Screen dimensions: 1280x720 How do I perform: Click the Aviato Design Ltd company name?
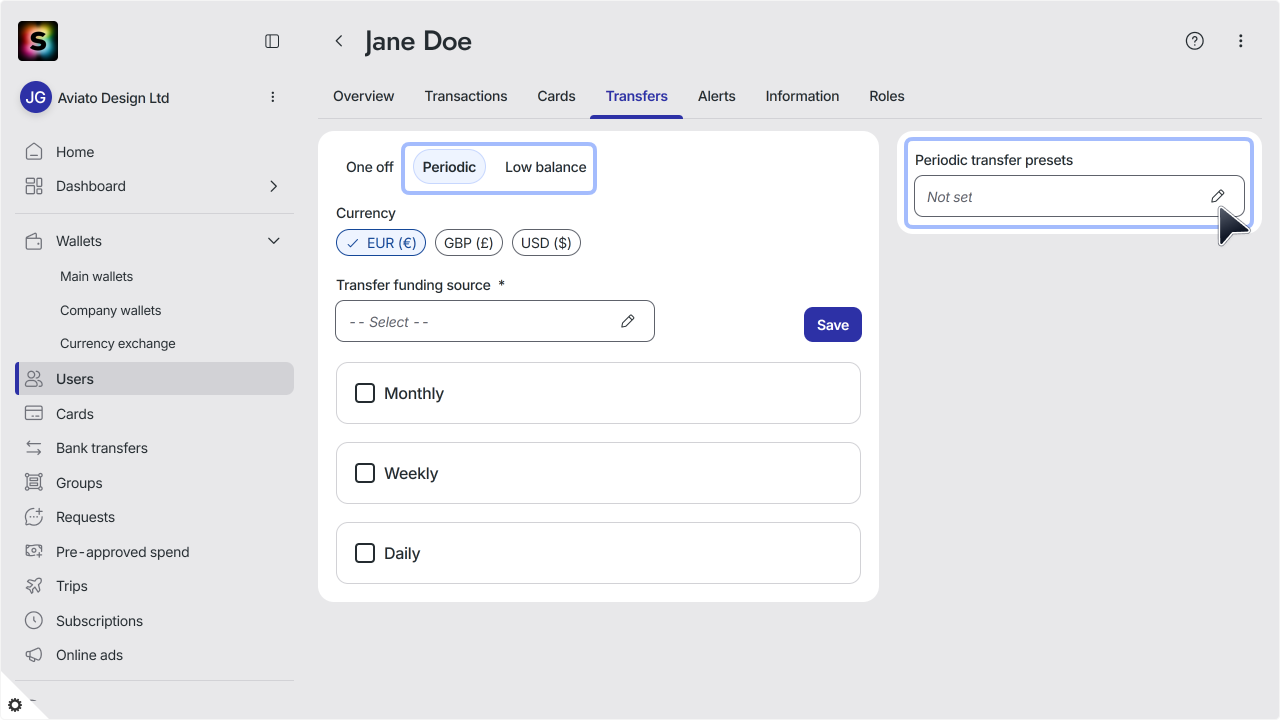114,98
